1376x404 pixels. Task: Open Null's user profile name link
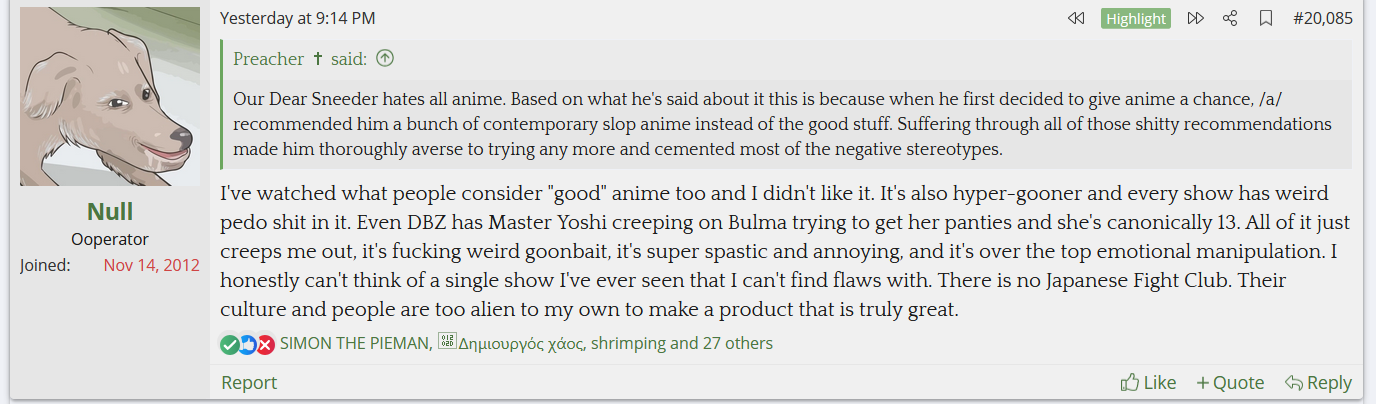coord(110,212)
